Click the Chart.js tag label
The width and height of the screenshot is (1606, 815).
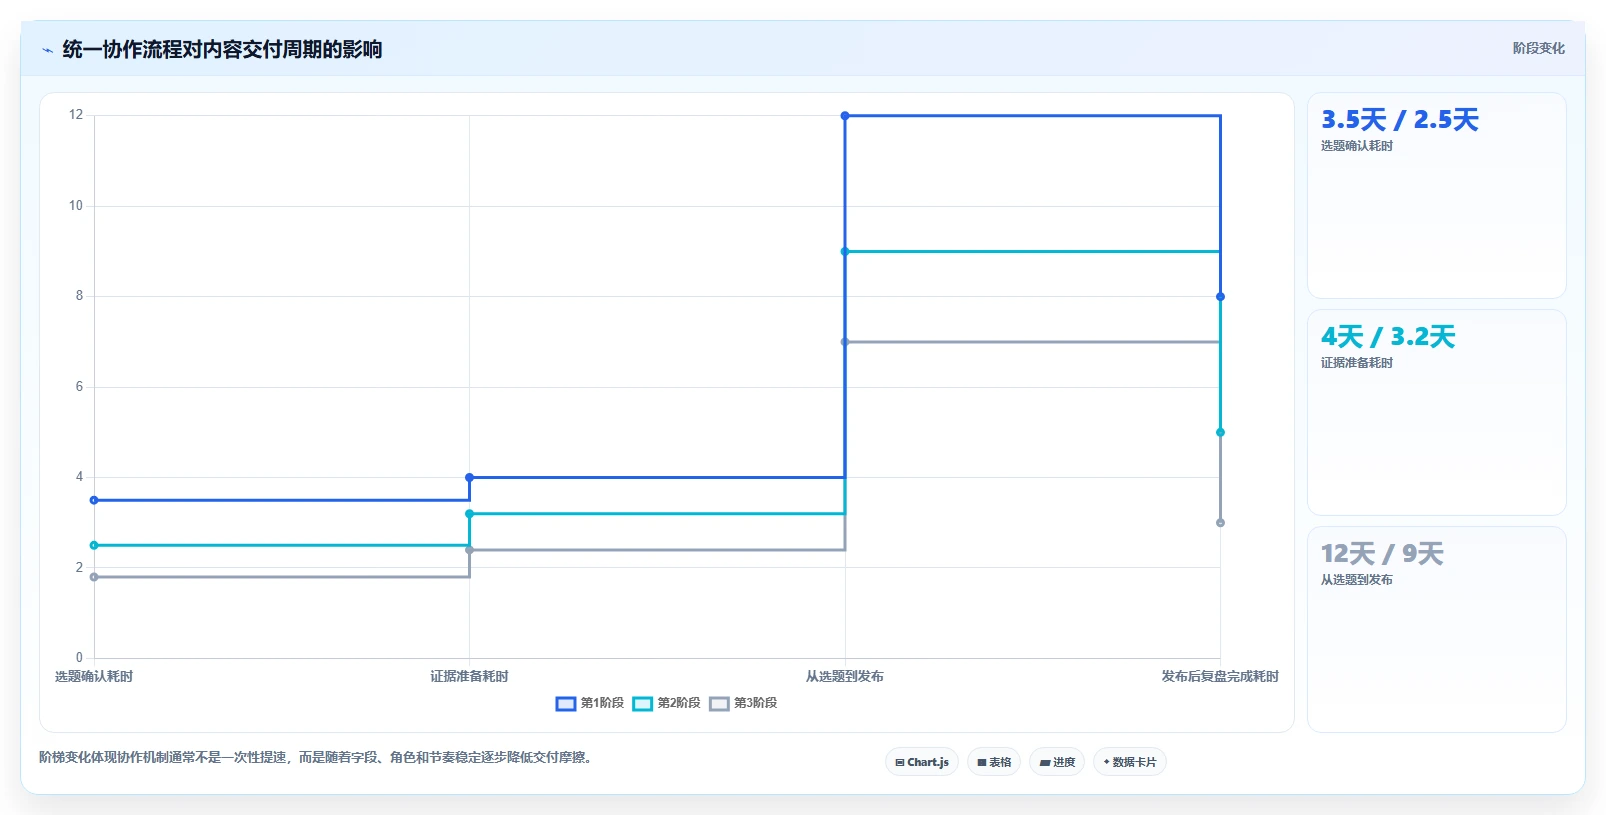[928, 762]
